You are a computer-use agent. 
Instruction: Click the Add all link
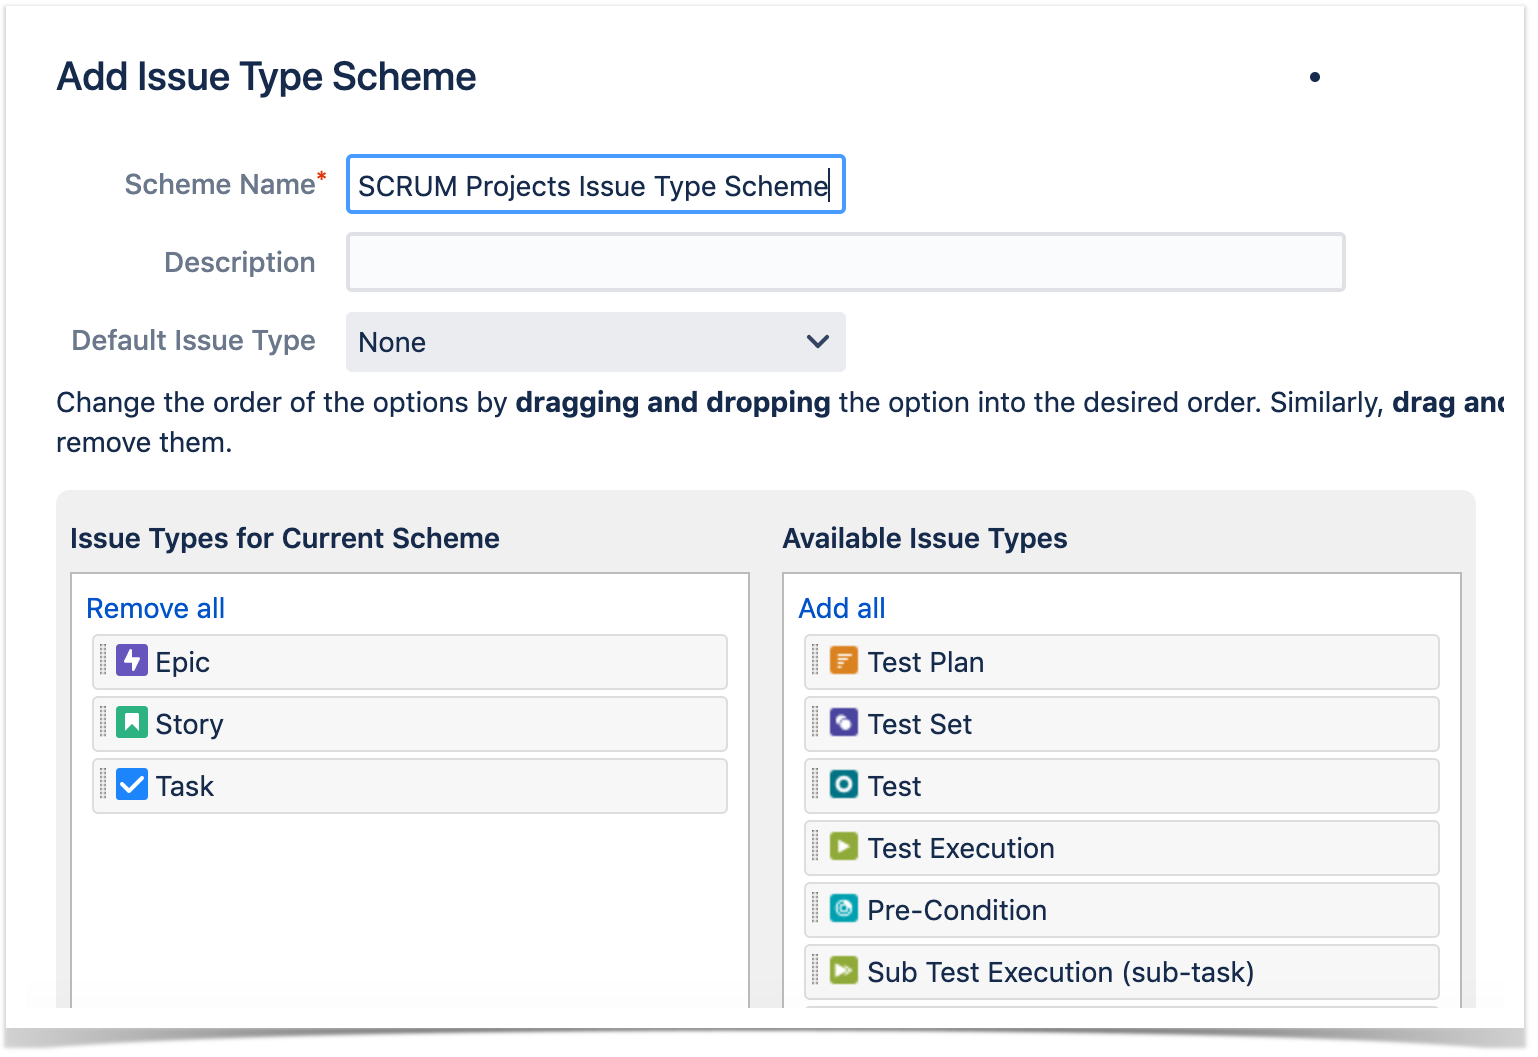click(842, 608)
